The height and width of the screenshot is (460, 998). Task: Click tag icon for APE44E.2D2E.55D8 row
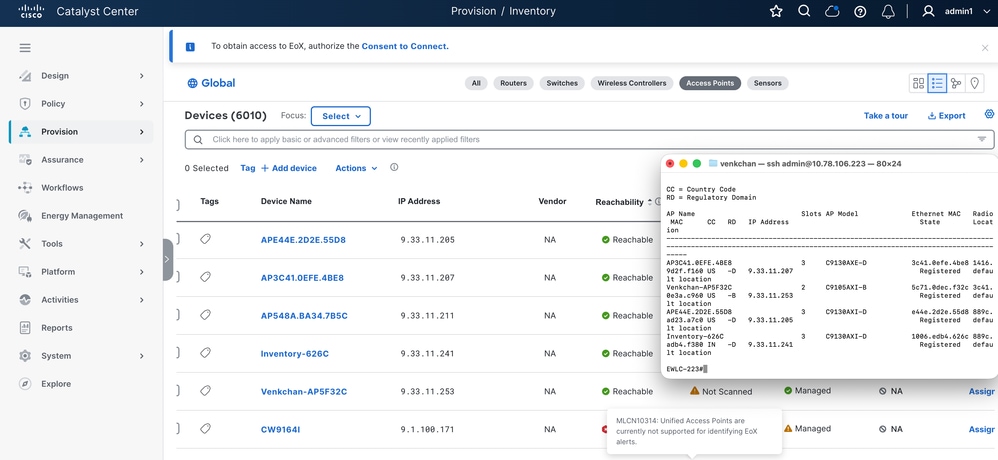click(205, 239)
